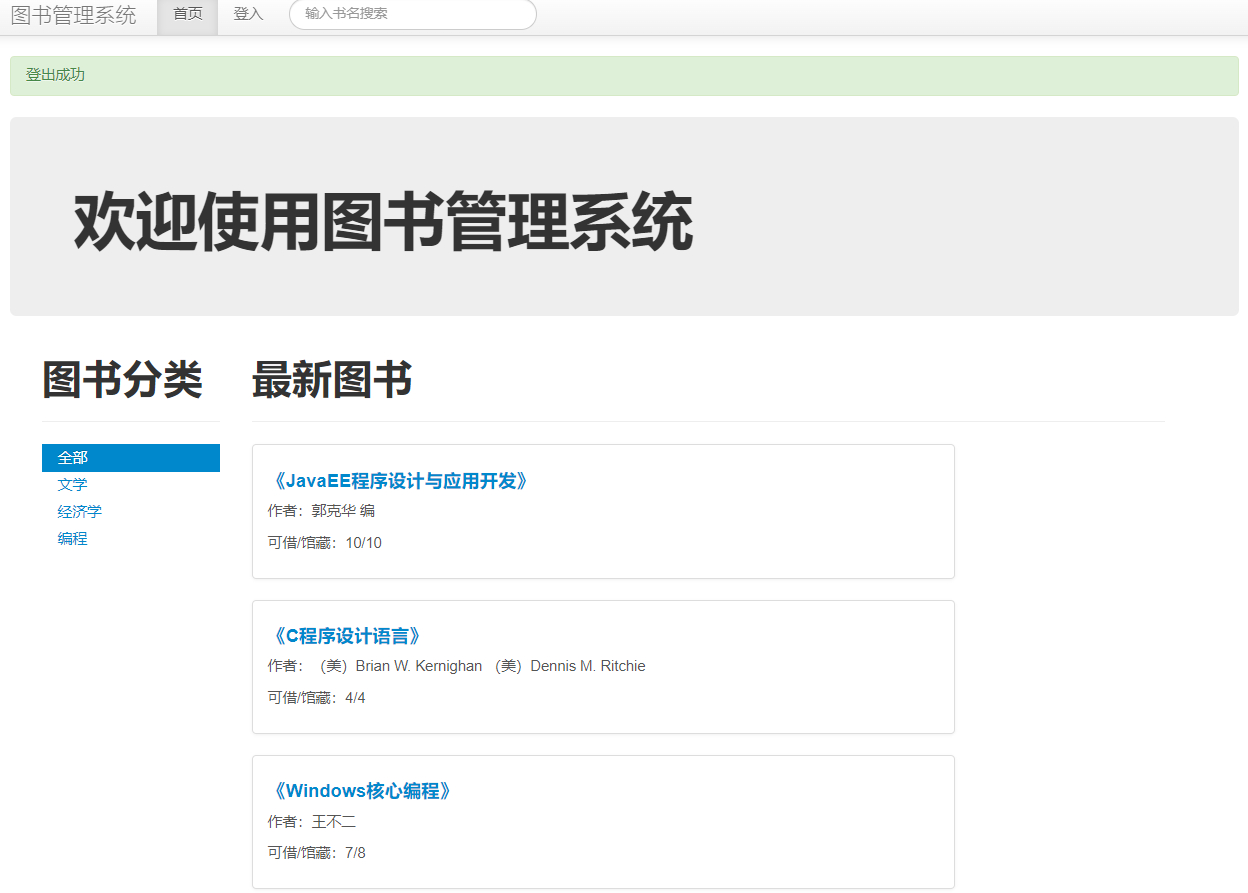1248x893 pixels.
Task: Click the 欢迎使用图书管理系统 banner heading
Action: (x=382, y=216)
